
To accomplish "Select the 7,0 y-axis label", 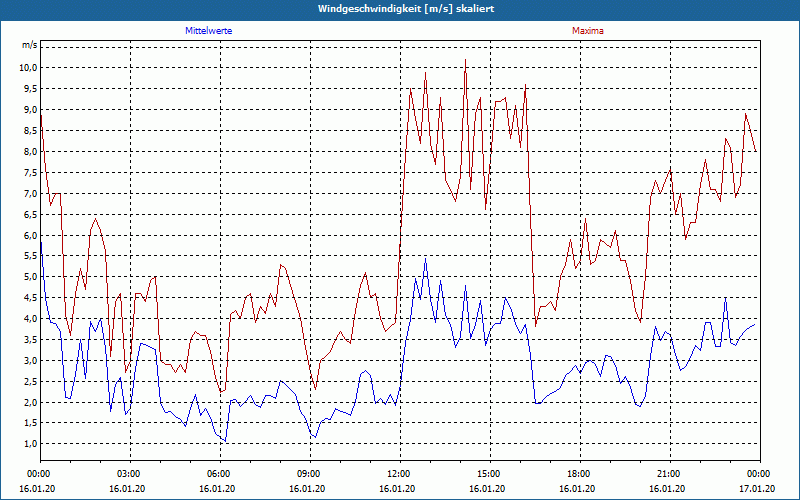I will [31, 193].
